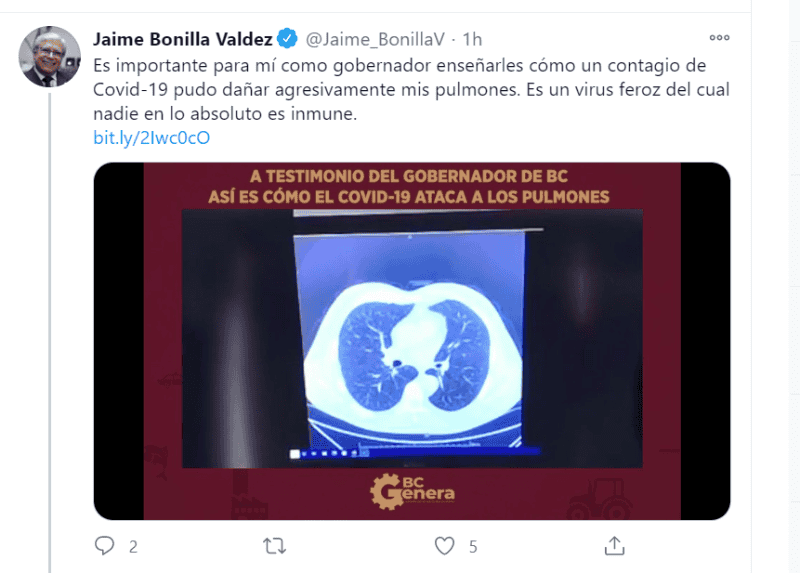Open the three-dot more options menu
This screenshot has width=800, height=573.
[719, 38]
